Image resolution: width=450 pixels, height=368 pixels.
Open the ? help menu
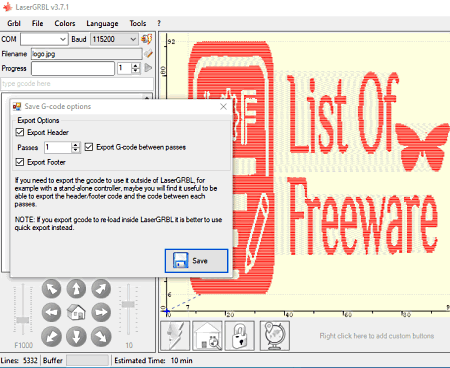tap(159, 23)
